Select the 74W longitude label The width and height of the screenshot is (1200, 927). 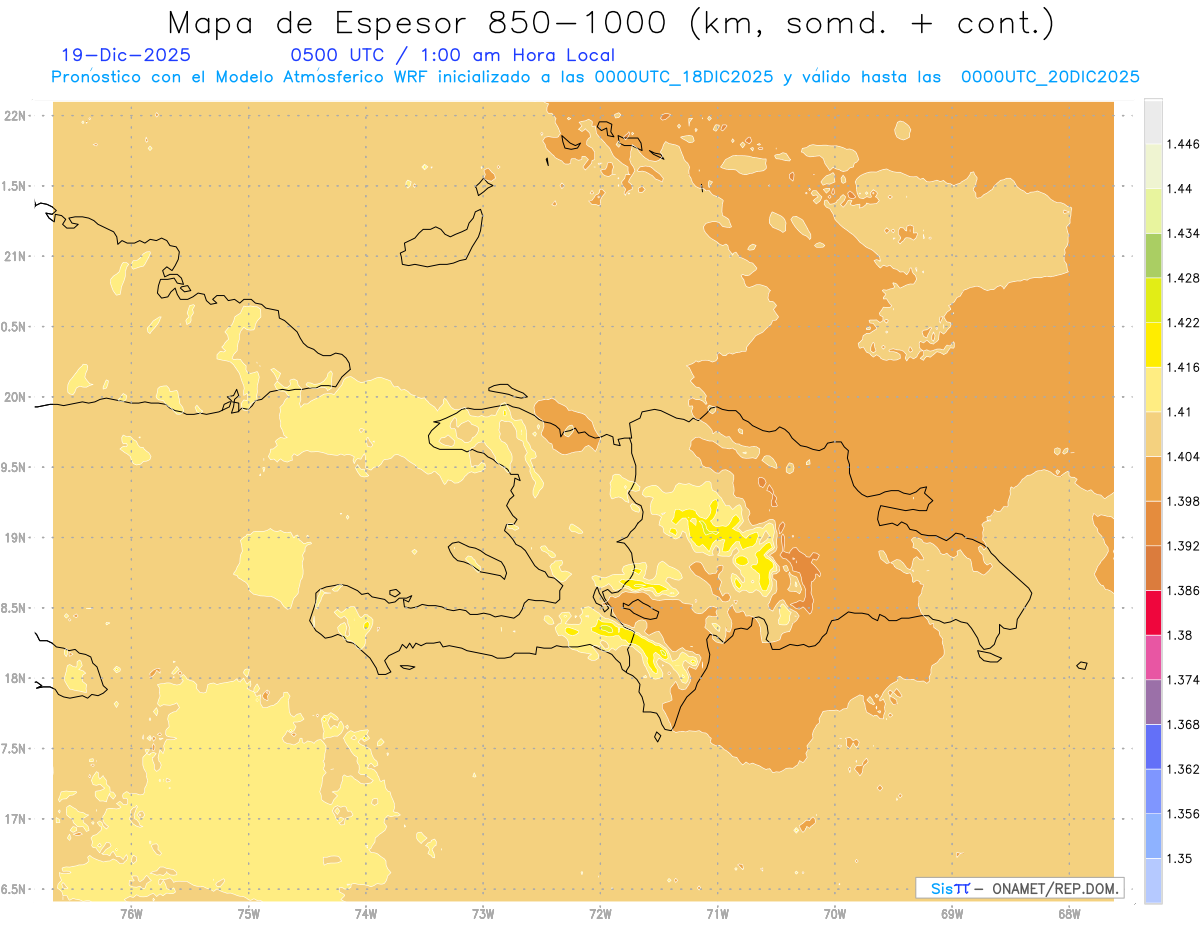coord(366,913)
